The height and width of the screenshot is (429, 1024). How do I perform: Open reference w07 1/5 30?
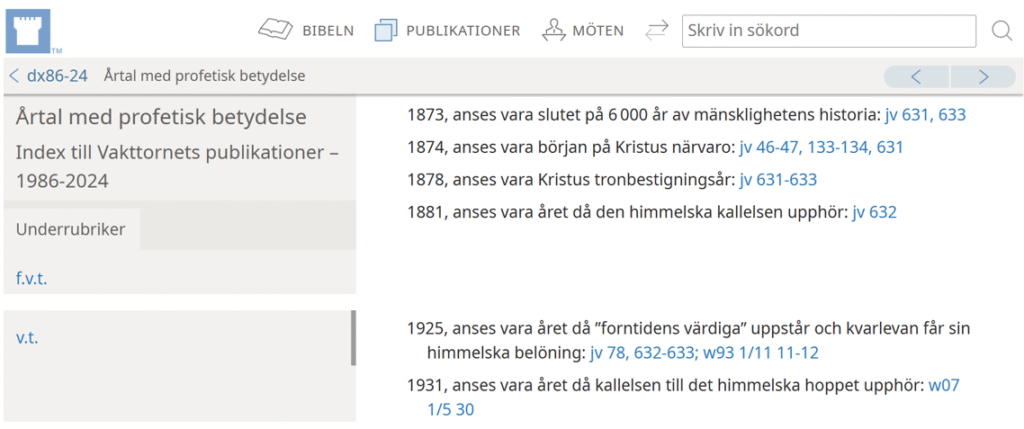(450, 410)
